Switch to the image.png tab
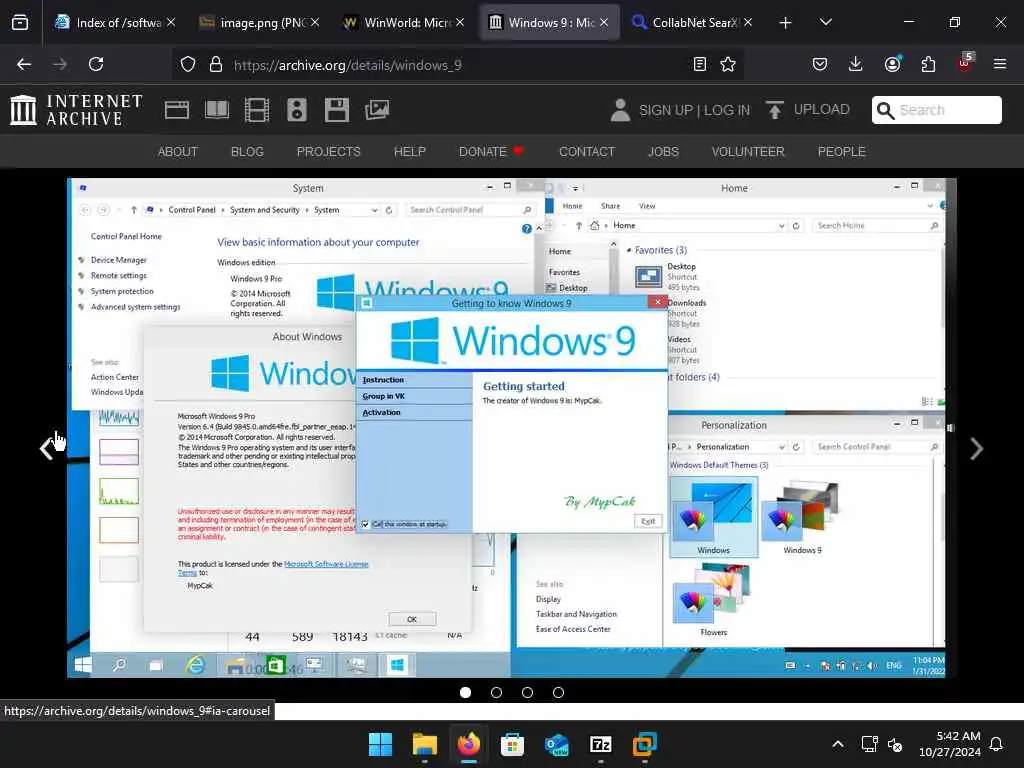Screen dimensions: 1024x768 [259, 23]
